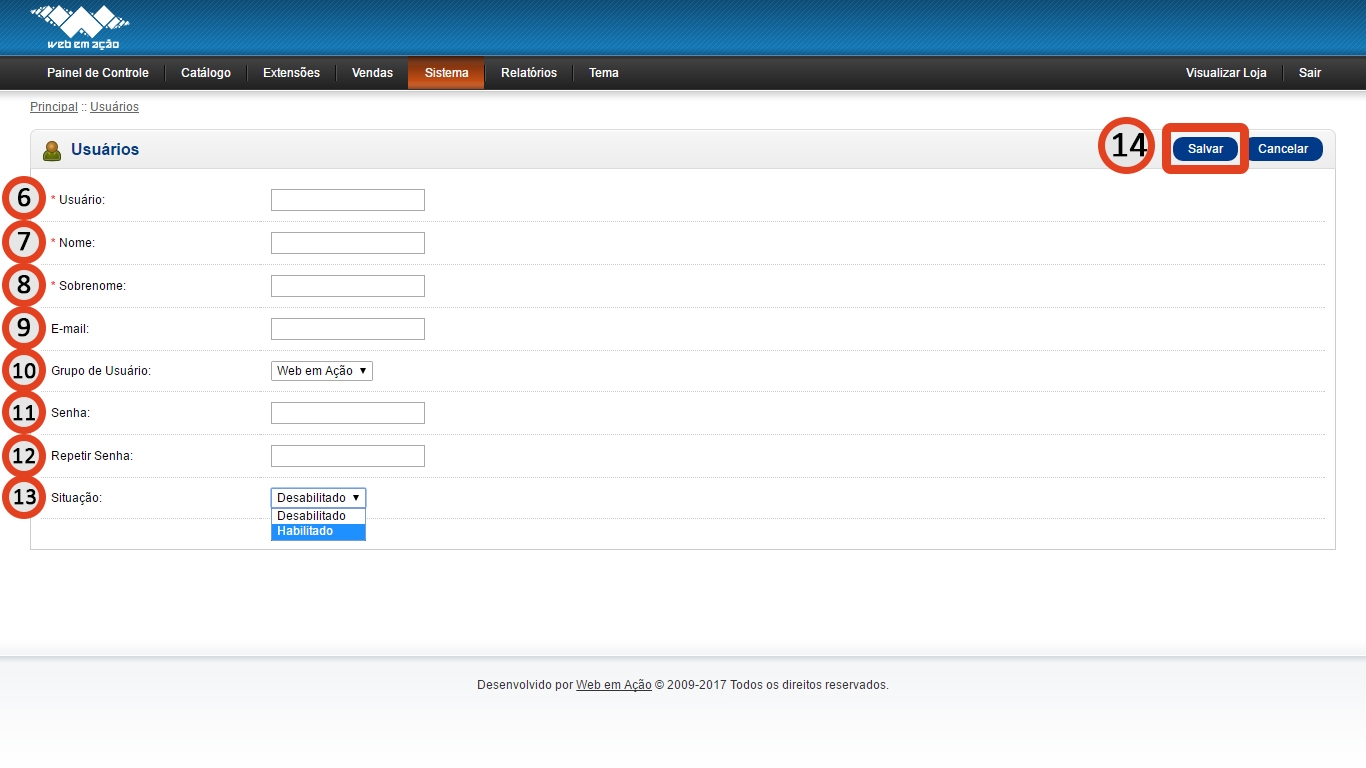Click the Usuários breadcrumb link
This screenshot has width=1366, height=768.
tap(114, 107)
